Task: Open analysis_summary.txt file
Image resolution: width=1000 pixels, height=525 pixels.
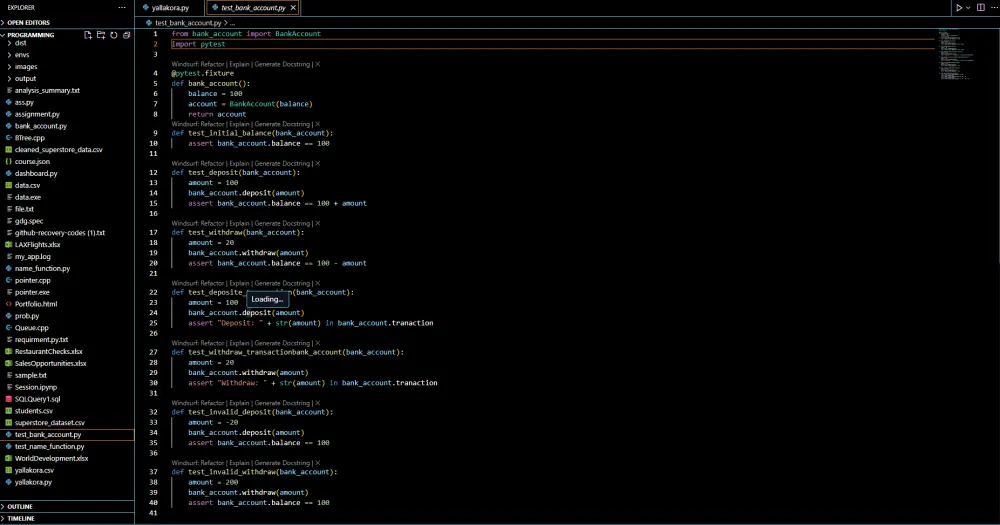Action: pyautogui.click(x=47, y=91)
